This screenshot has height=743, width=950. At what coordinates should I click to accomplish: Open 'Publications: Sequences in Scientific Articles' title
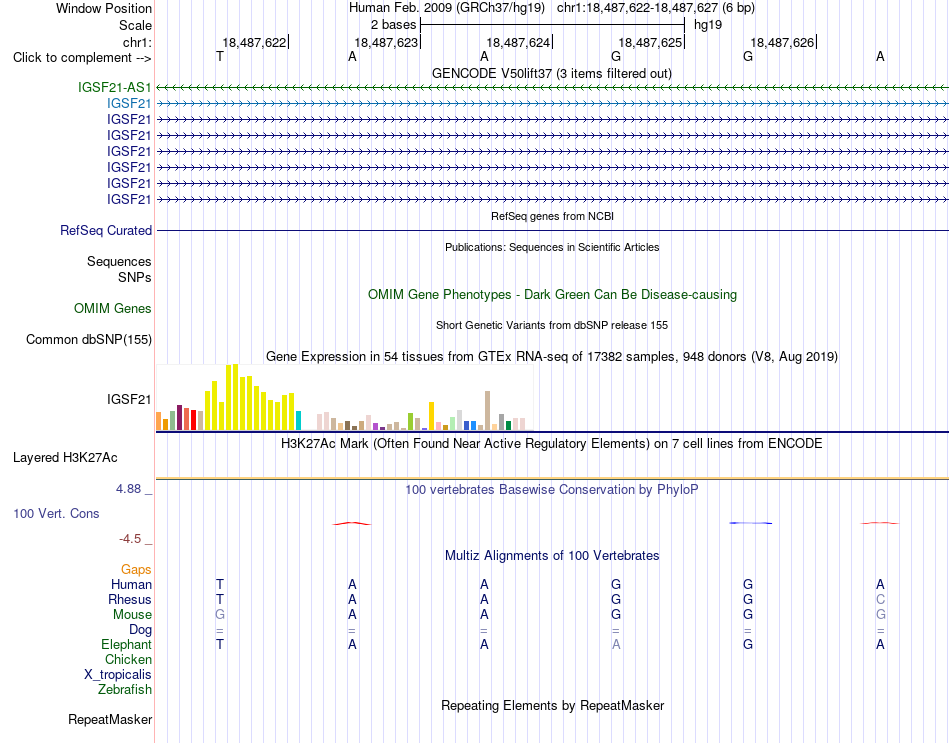coord(552,247)
